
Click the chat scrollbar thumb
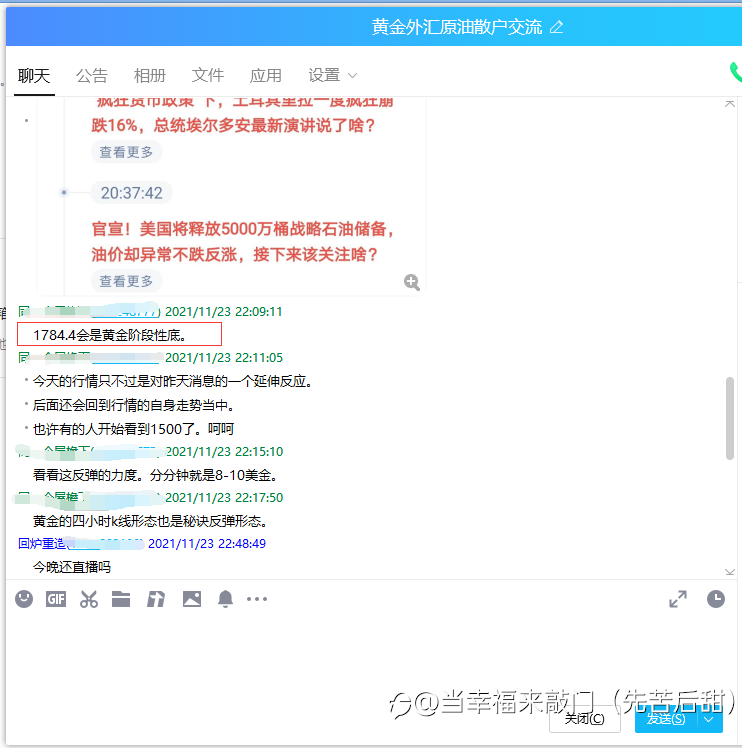pos(730,418)
